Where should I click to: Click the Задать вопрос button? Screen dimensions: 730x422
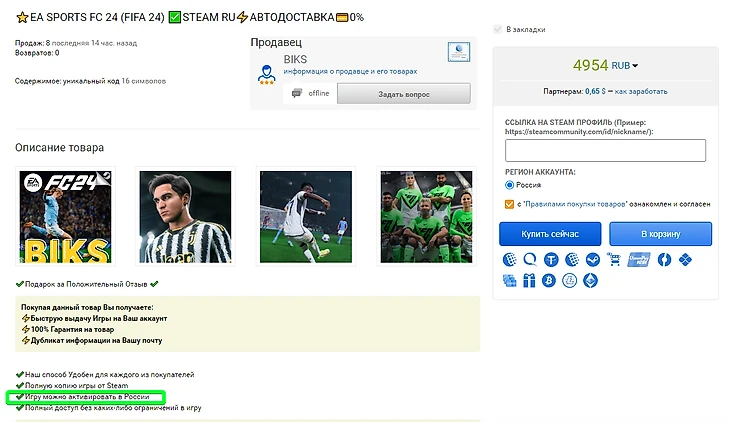pyautogui.click(x=404, y=94)
